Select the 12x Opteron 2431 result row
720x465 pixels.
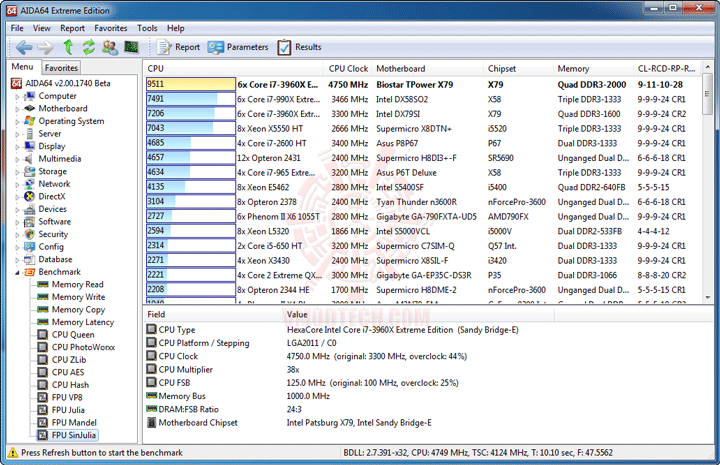tap(423, 158)
